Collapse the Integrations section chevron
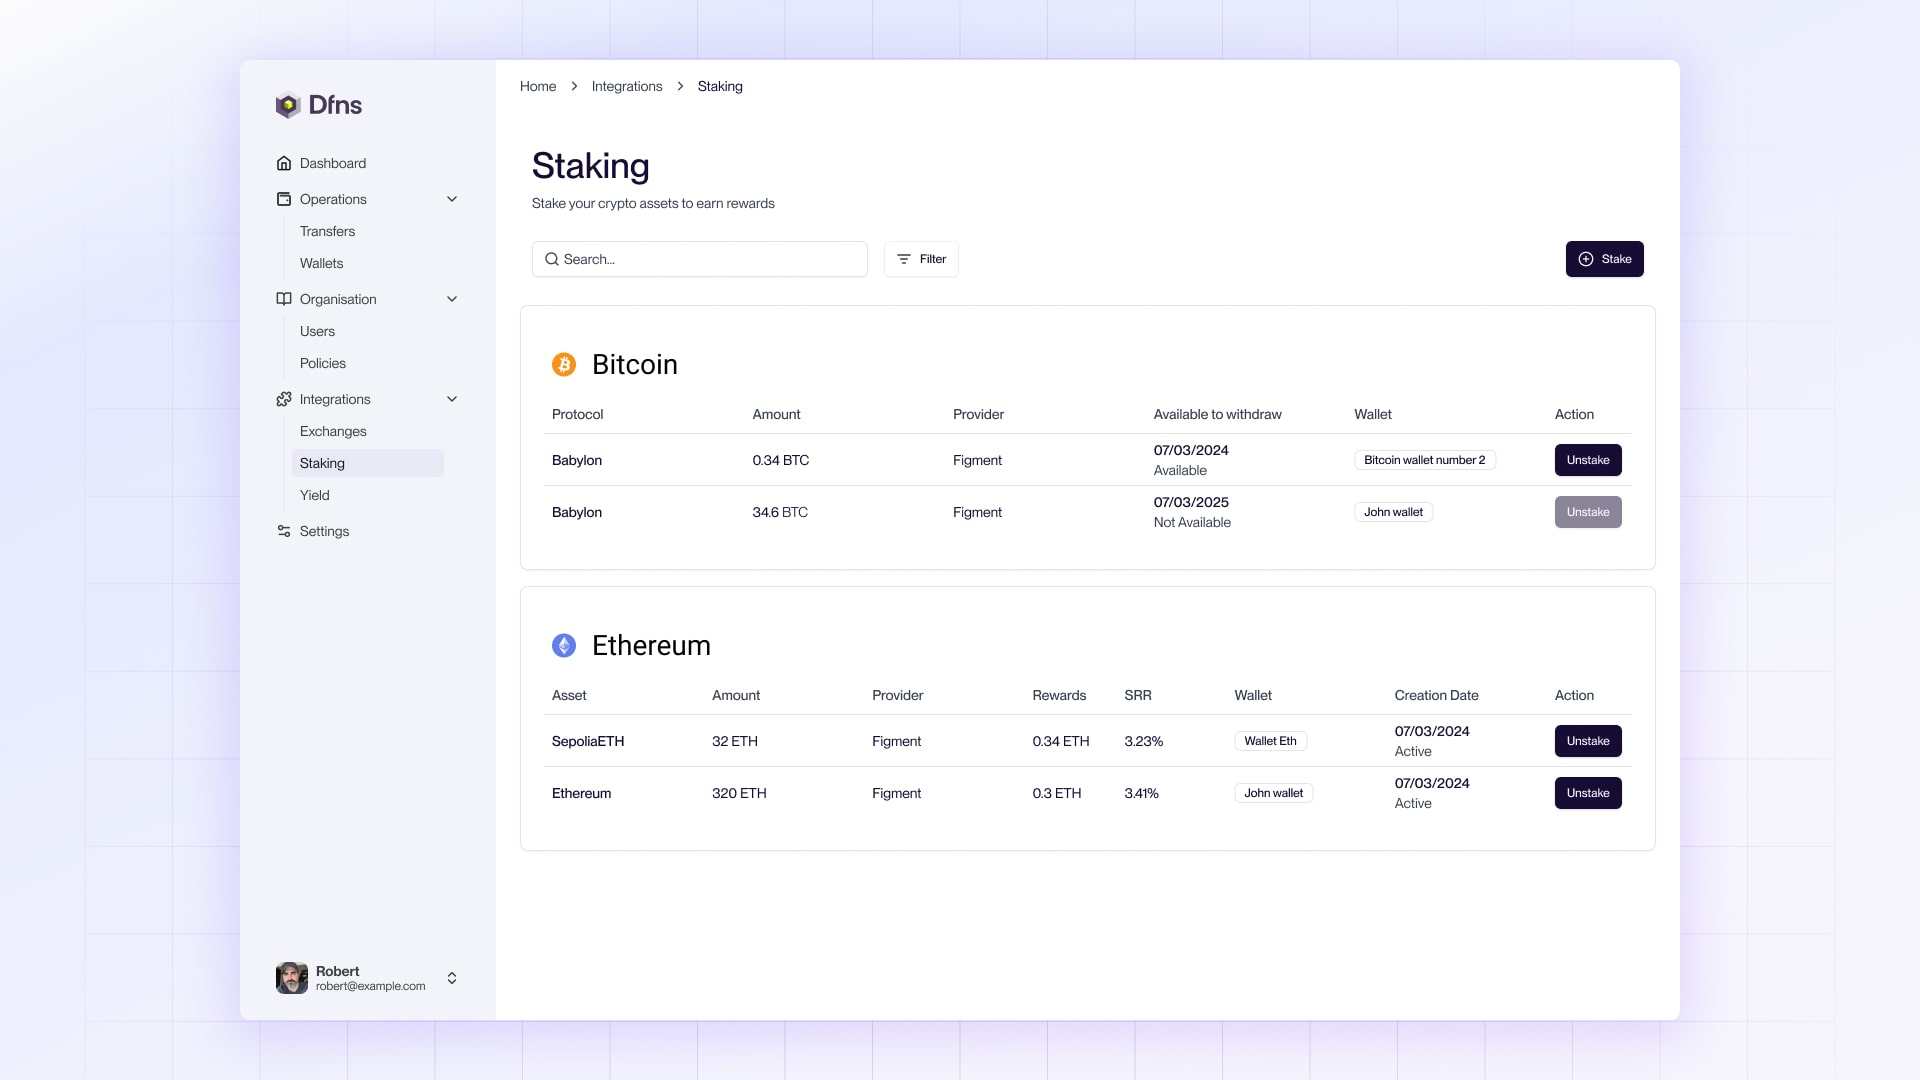This screenshot has width=1920, height=1080. tap(452, 399)
